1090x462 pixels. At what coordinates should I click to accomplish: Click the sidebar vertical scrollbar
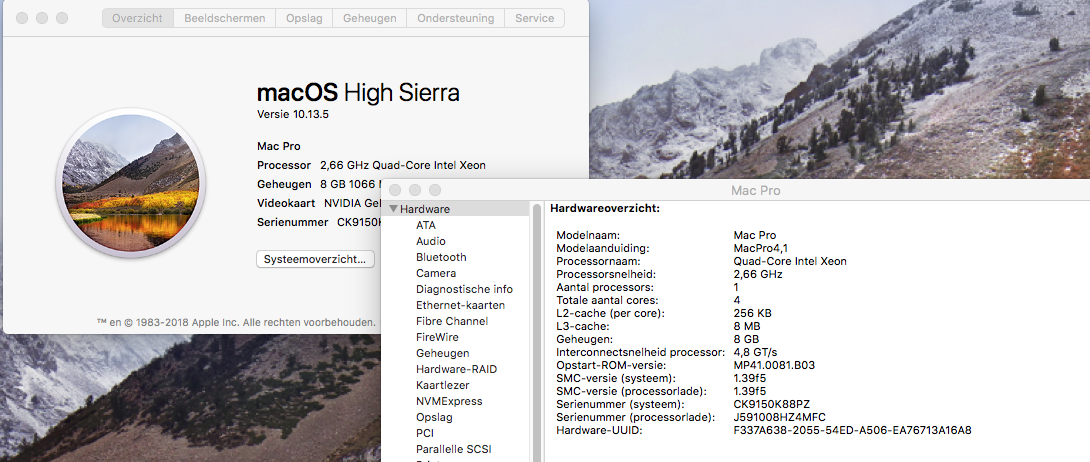(x=537, y=332)
